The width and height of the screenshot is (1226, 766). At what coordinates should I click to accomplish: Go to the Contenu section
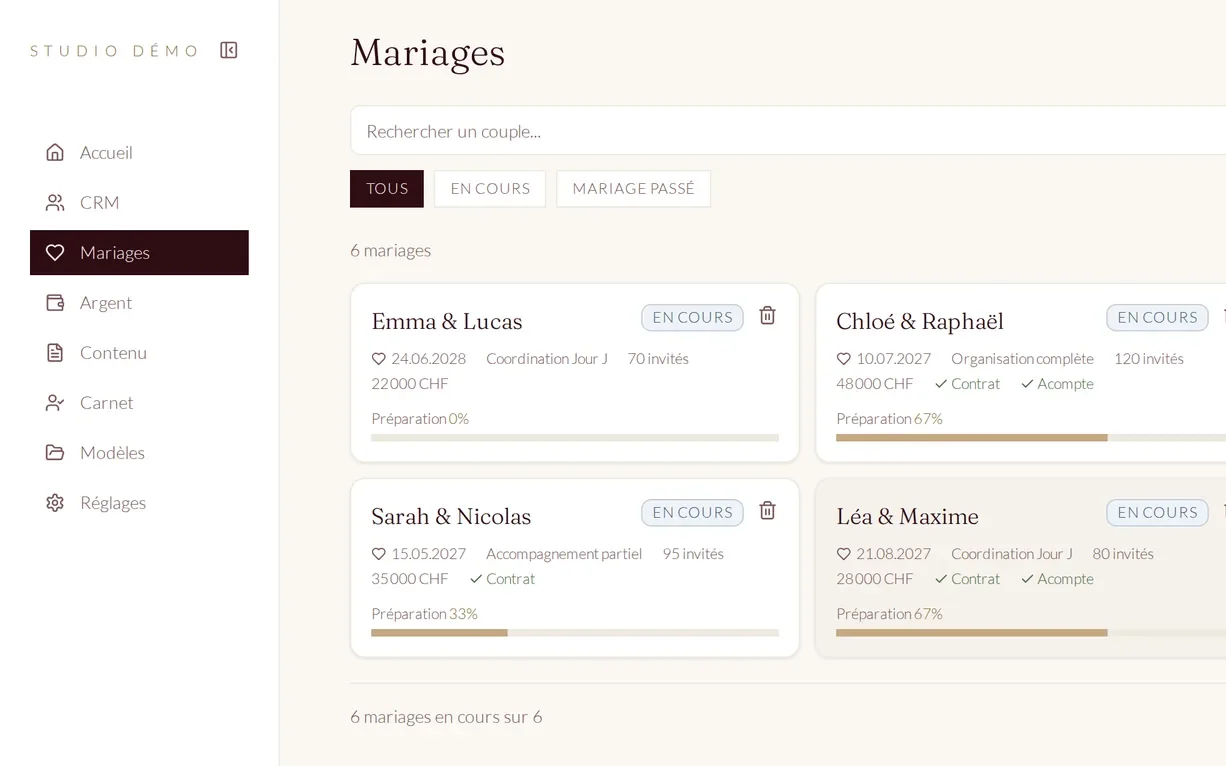tap(139, 352)
